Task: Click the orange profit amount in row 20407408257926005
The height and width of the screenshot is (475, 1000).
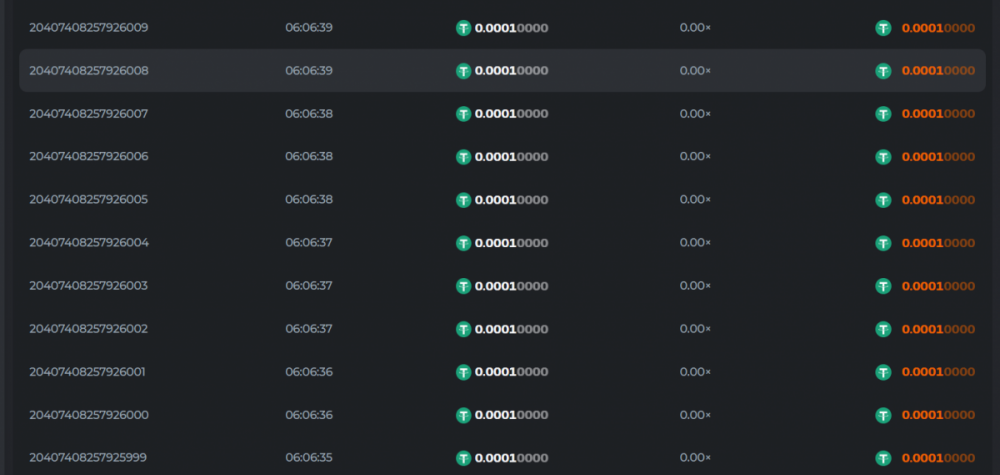Action: (x=938, y=200)
